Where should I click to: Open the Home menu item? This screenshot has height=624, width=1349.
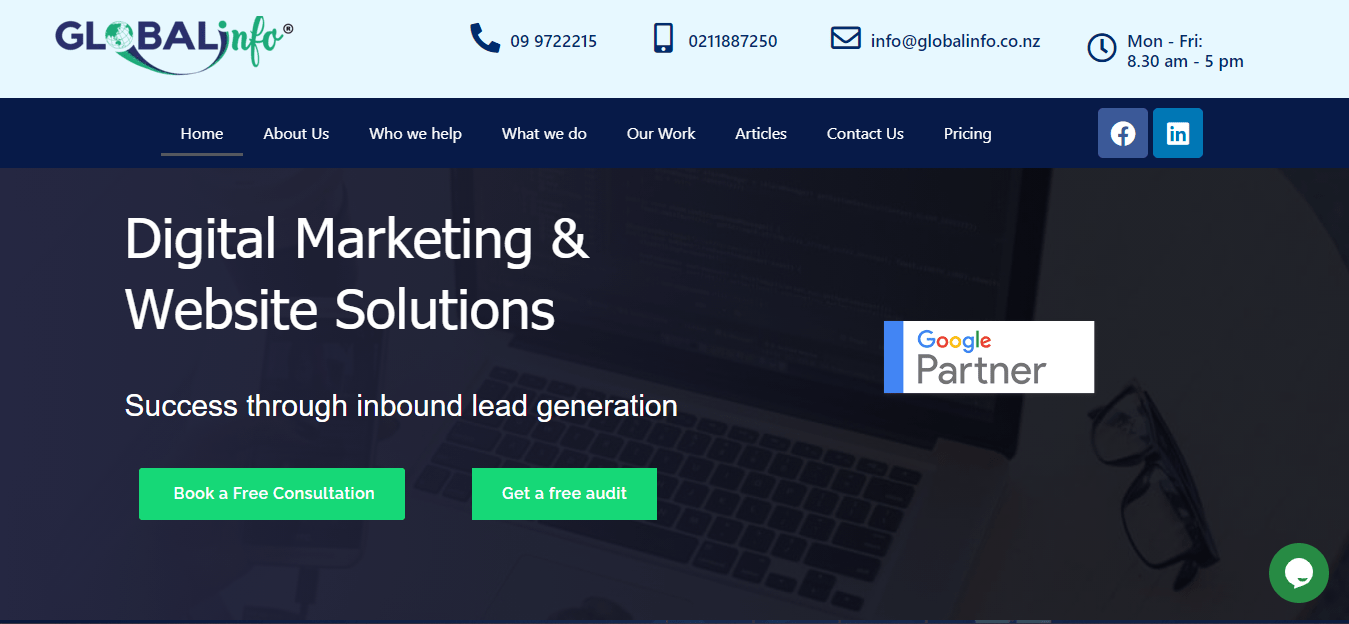click(202, 133)
